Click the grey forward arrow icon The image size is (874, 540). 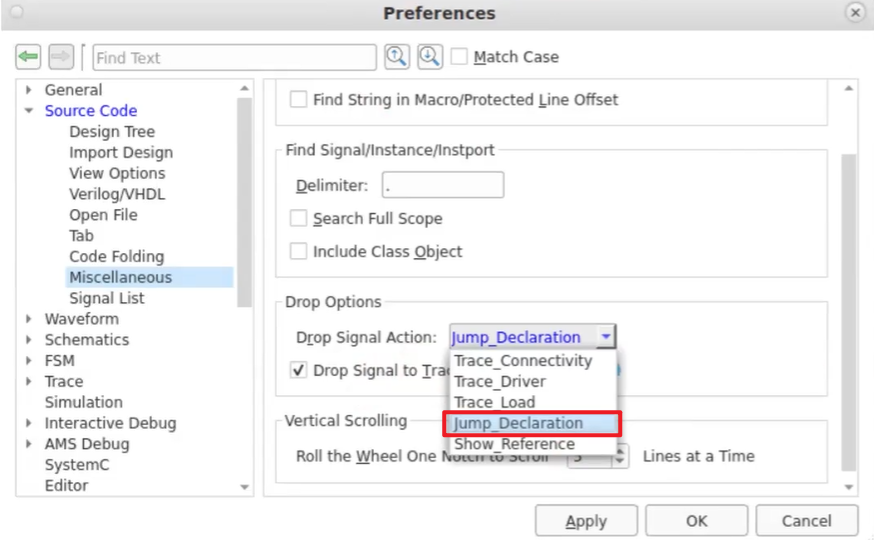(x=60, y=57)
